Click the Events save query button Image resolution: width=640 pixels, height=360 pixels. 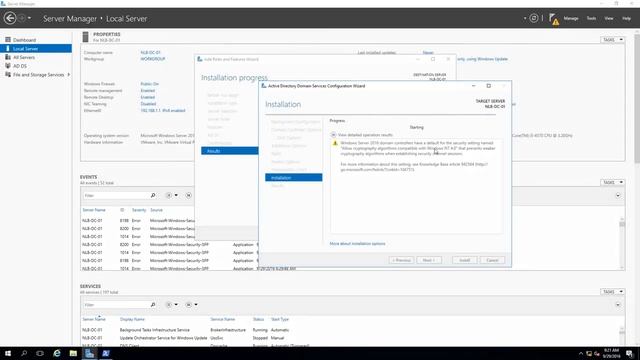pyautogui.click(x=189, y=196)
